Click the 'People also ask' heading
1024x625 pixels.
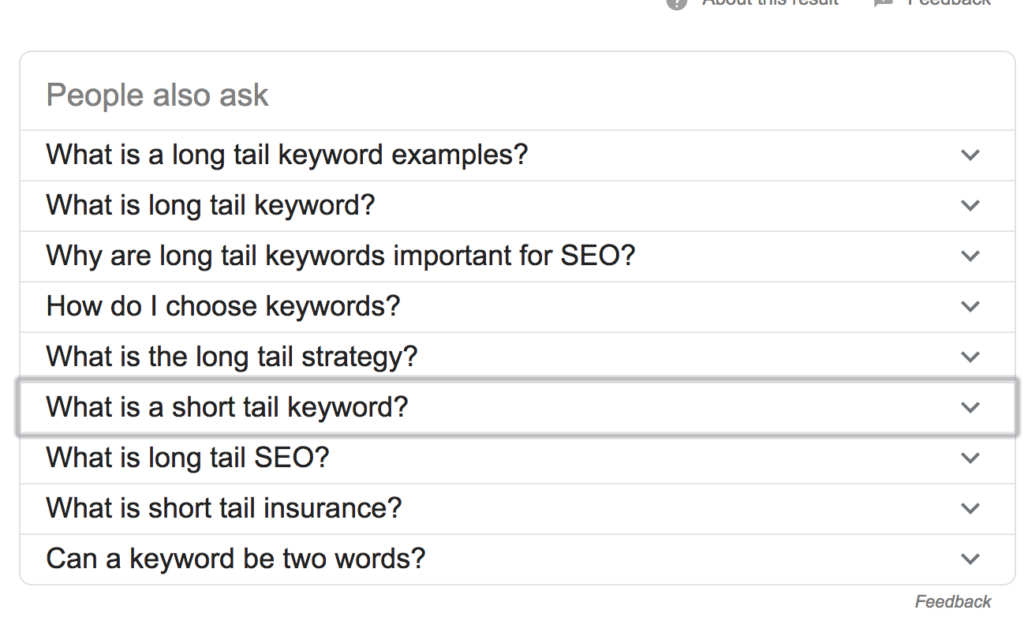coord(157,94)
